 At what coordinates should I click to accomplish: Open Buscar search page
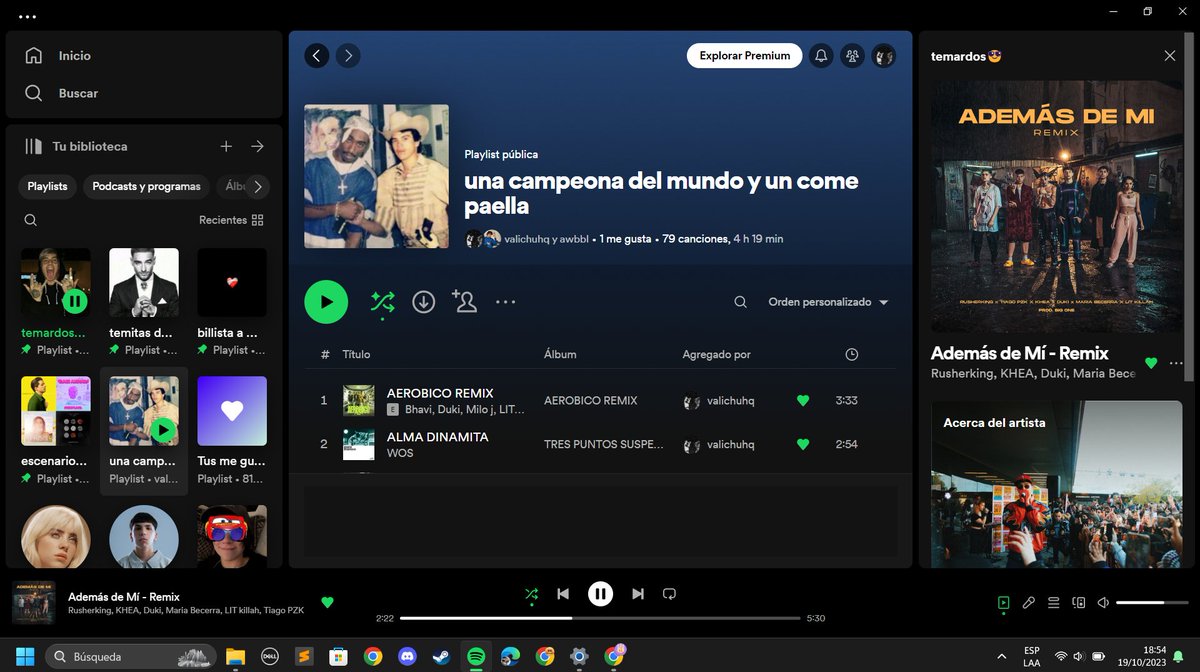[62, 93]
